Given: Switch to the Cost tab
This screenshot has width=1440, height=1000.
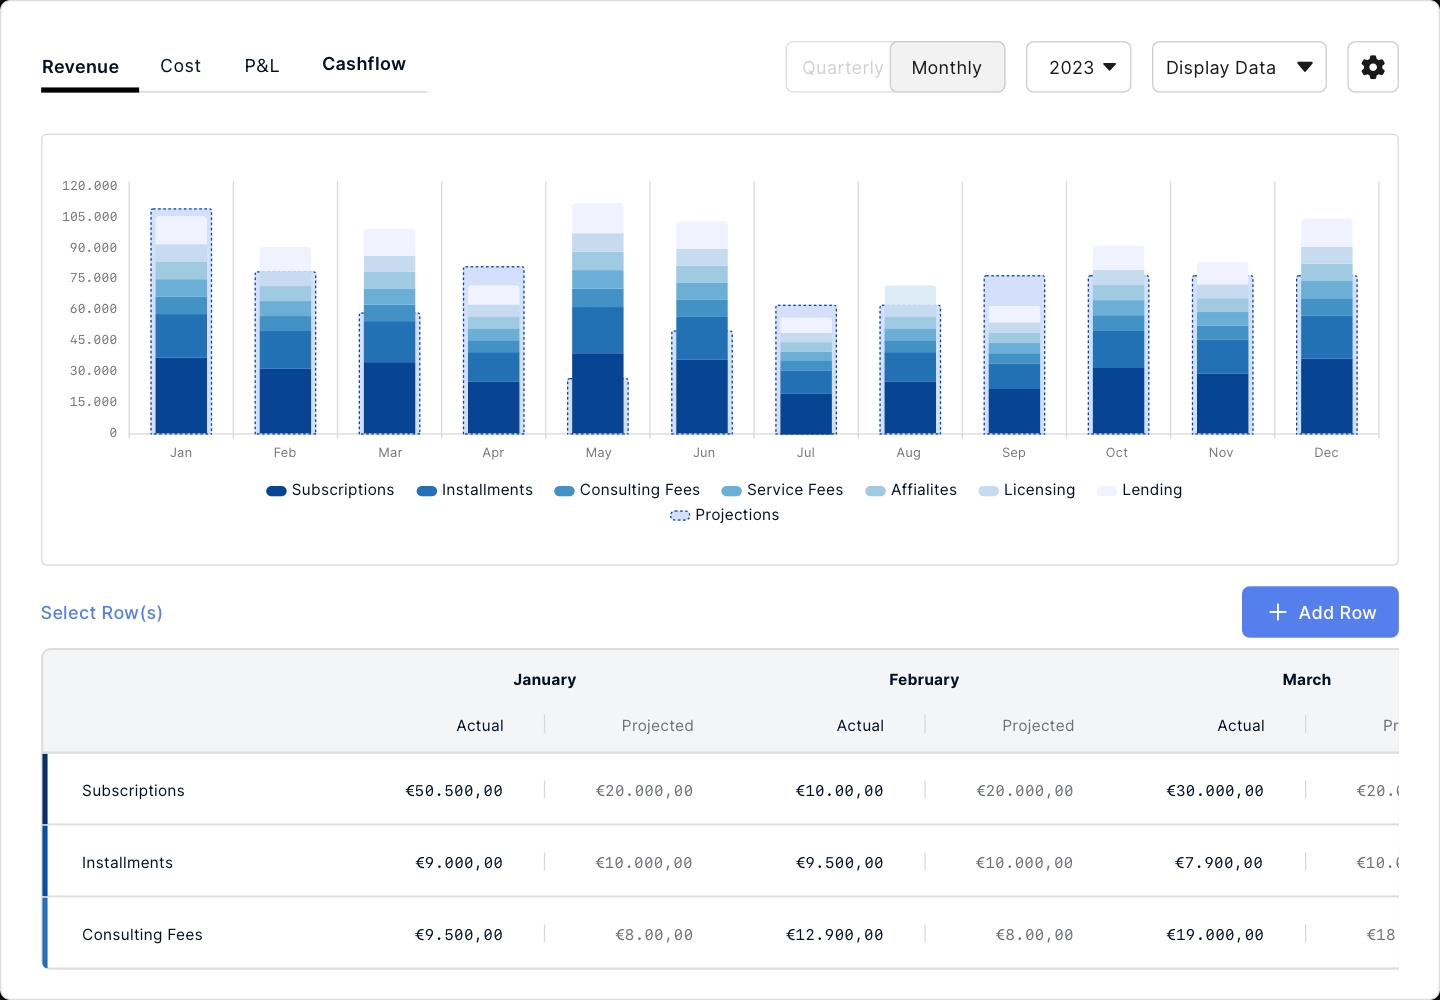Looking at the screenshot, I should pos(180,65).
